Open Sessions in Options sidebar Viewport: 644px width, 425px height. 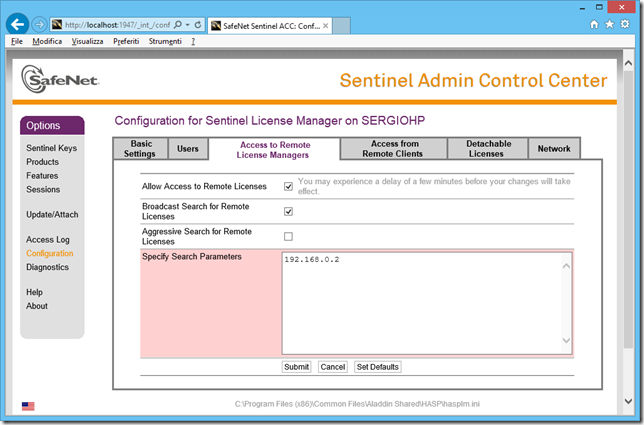pos(43,190)
